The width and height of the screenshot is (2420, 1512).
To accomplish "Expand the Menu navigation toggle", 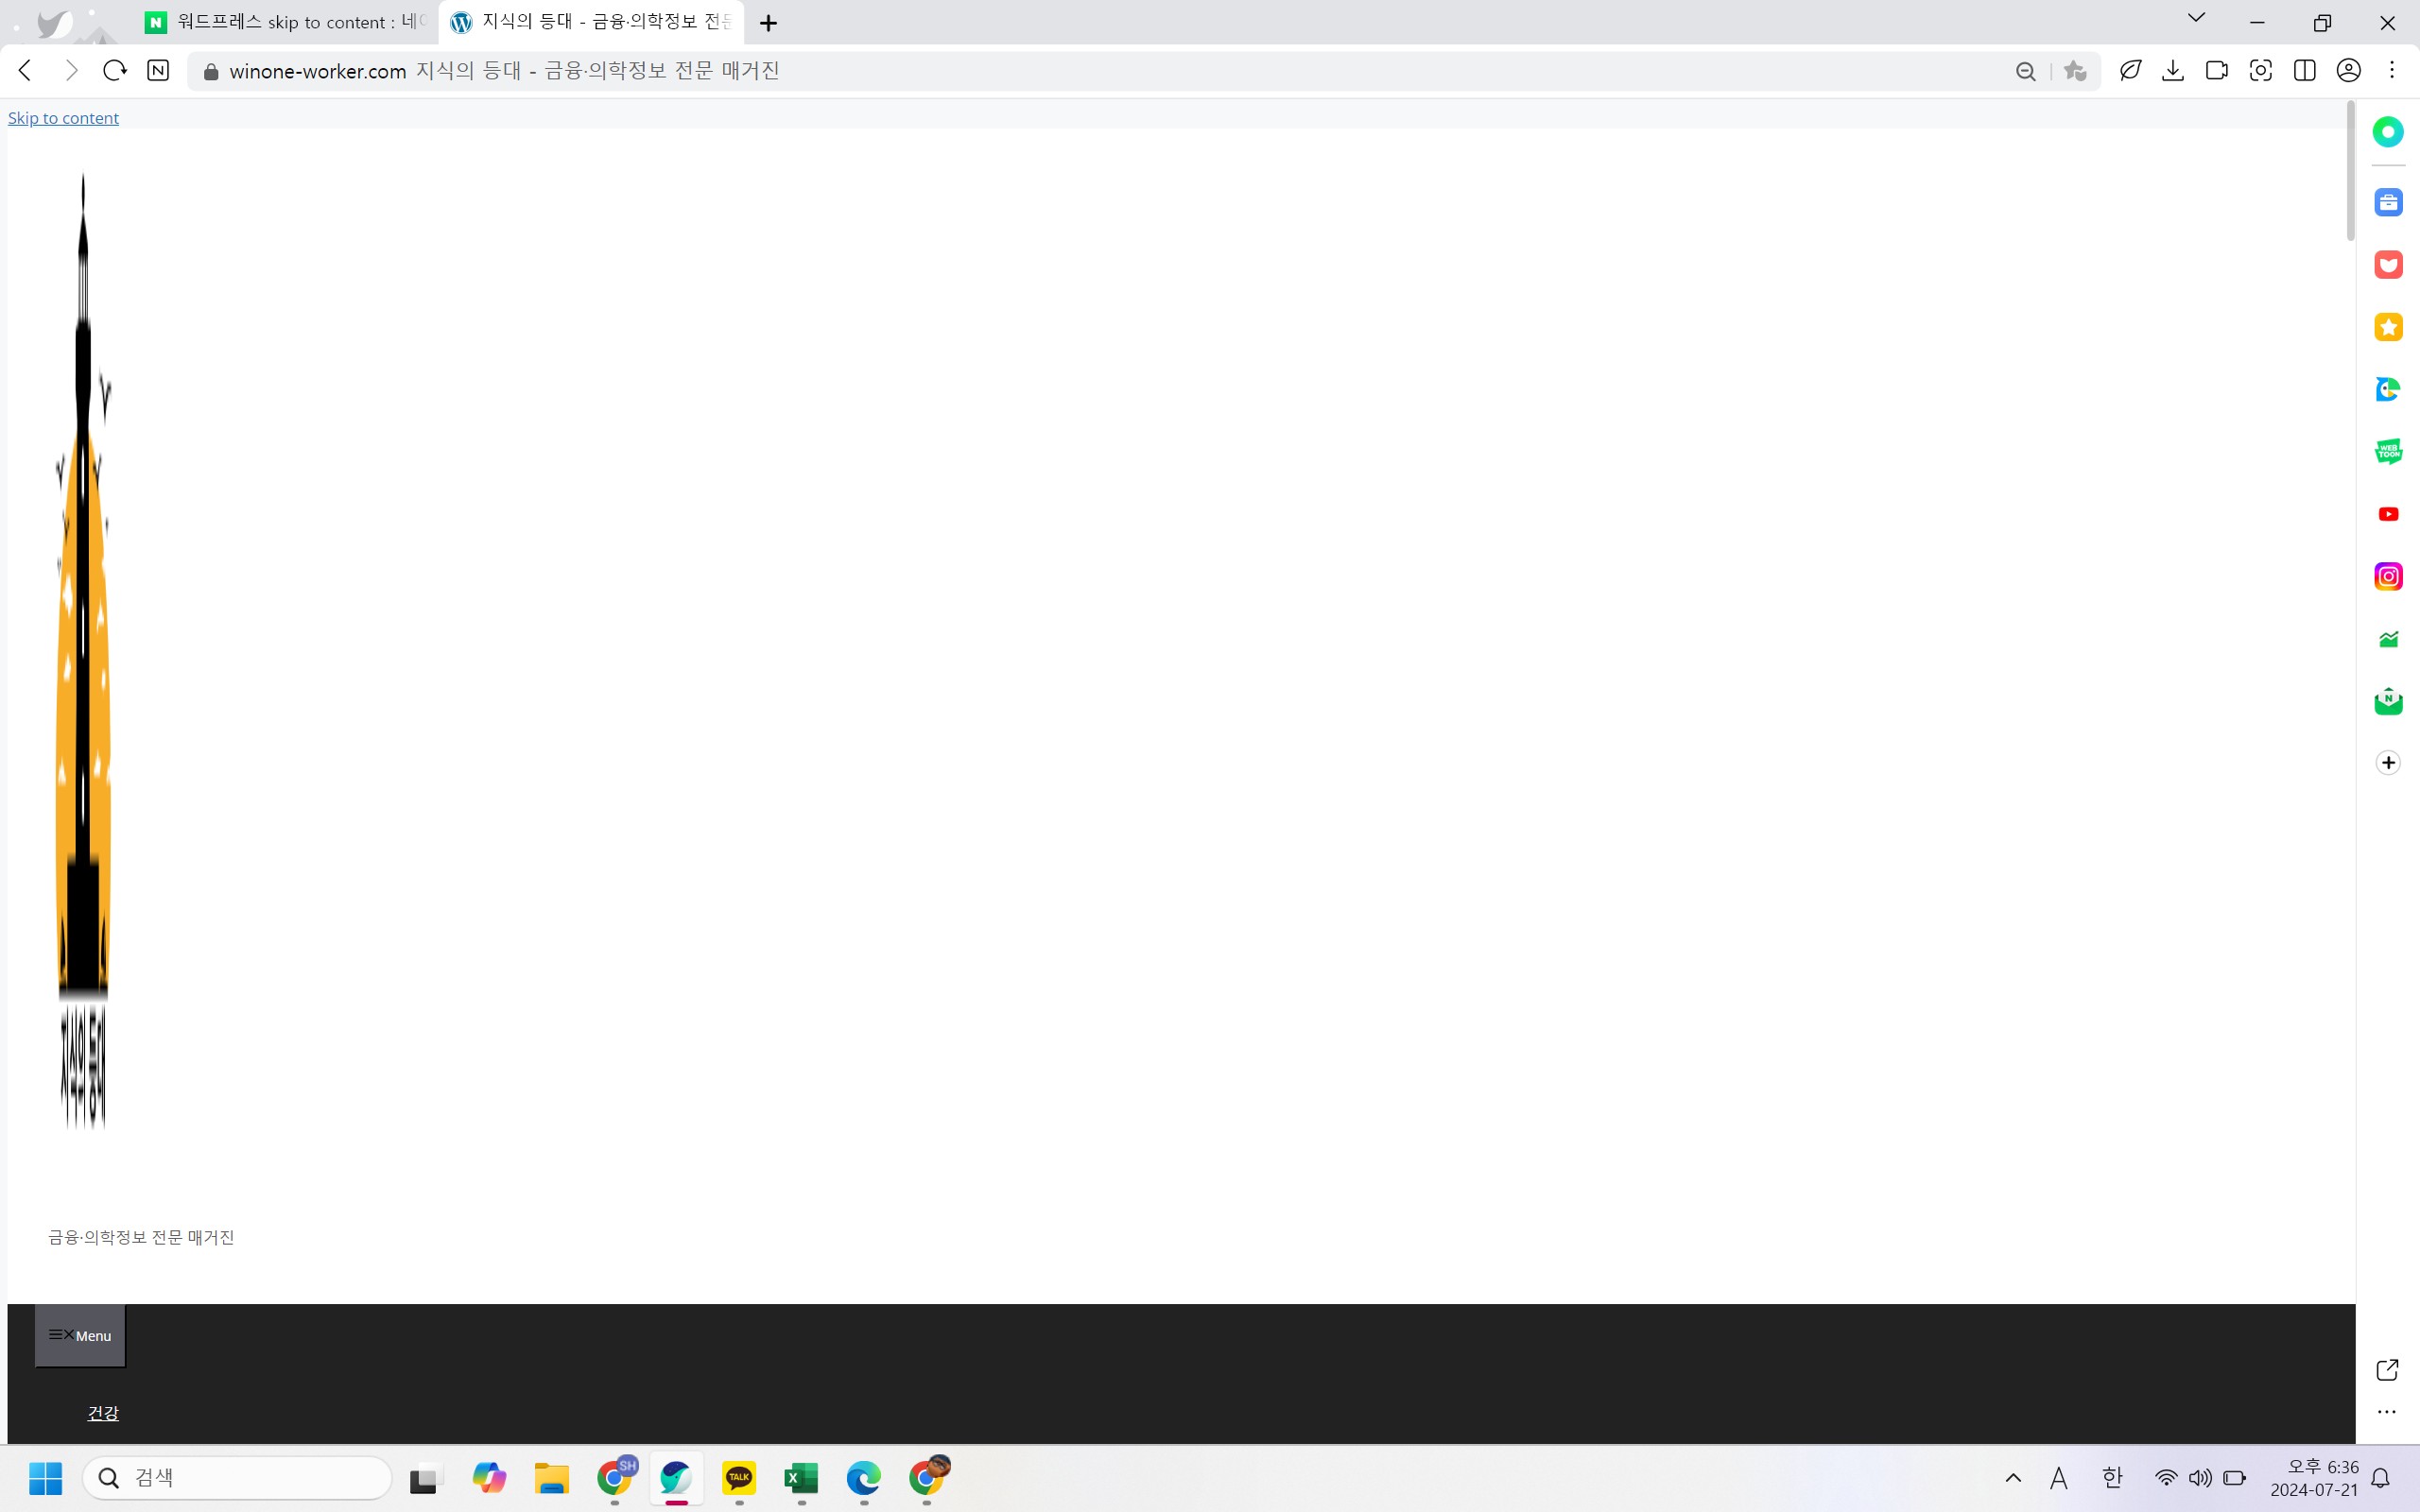I will (78, 1334).
